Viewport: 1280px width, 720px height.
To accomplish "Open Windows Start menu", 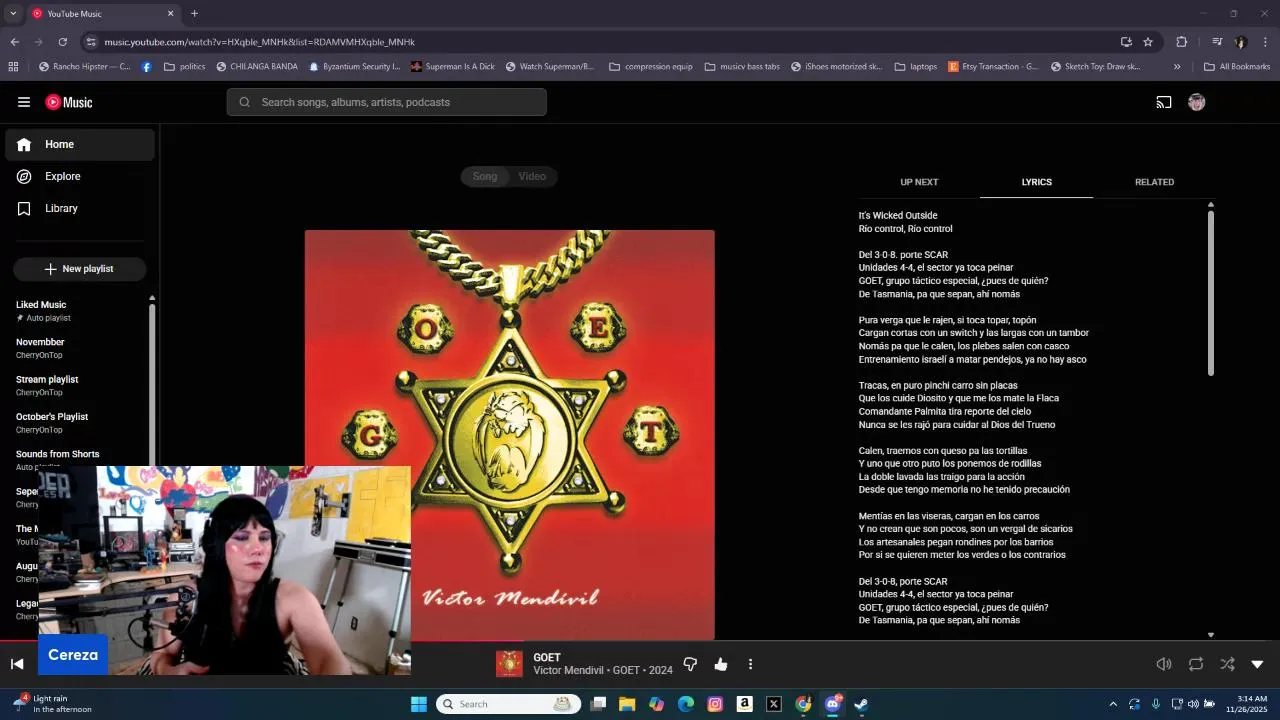I will pos(418,704).
